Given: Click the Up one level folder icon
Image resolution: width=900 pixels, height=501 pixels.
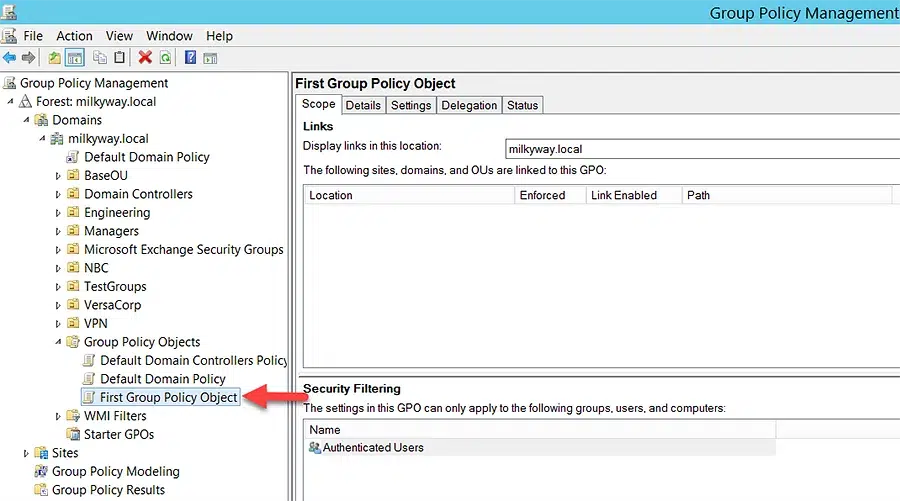Looking at the screenshot, I should (x=55, y=57).
